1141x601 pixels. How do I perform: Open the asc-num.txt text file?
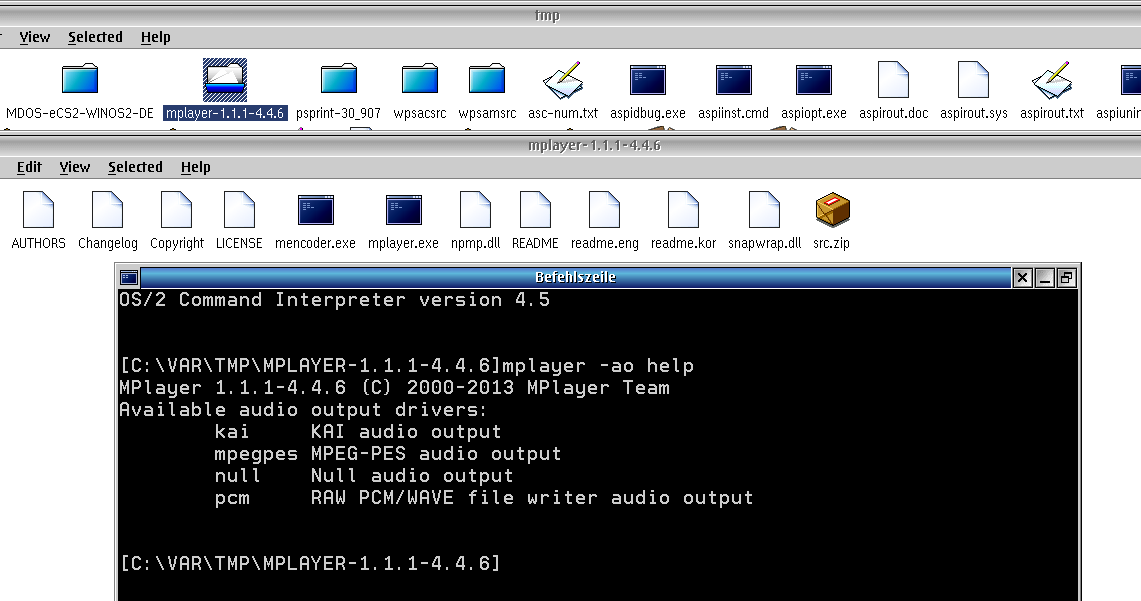(x=563, y=79)
